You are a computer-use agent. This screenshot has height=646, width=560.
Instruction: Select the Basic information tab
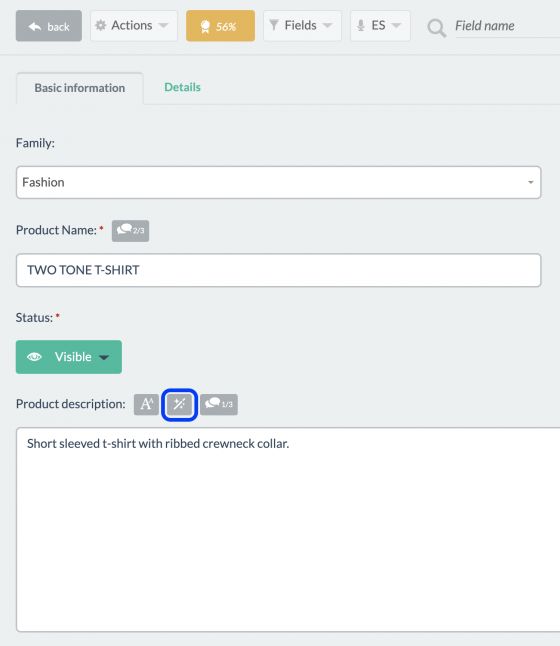[80, 88]
